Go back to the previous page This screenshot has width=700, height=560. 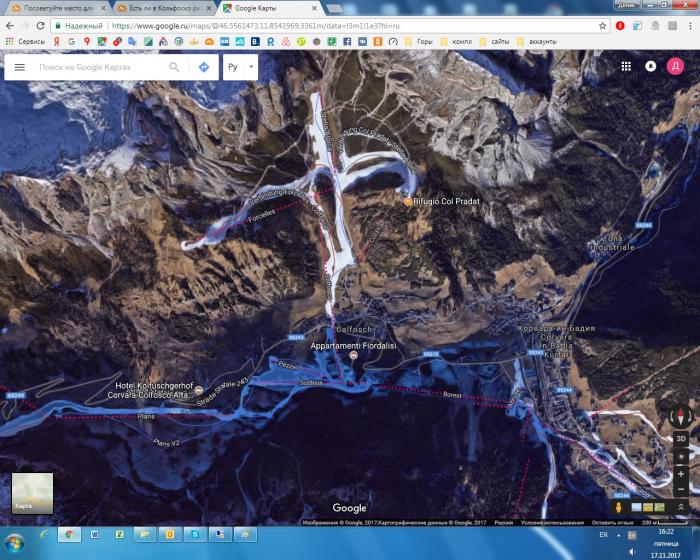pyautogui.click(x=10, y=26)
